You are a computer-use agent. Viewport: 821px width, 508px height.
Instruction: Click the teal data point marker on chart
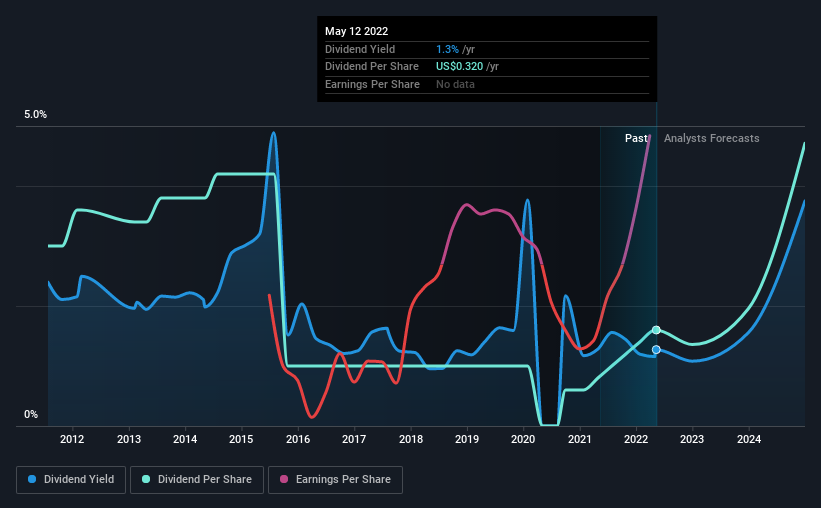click(x=656, y=330)
